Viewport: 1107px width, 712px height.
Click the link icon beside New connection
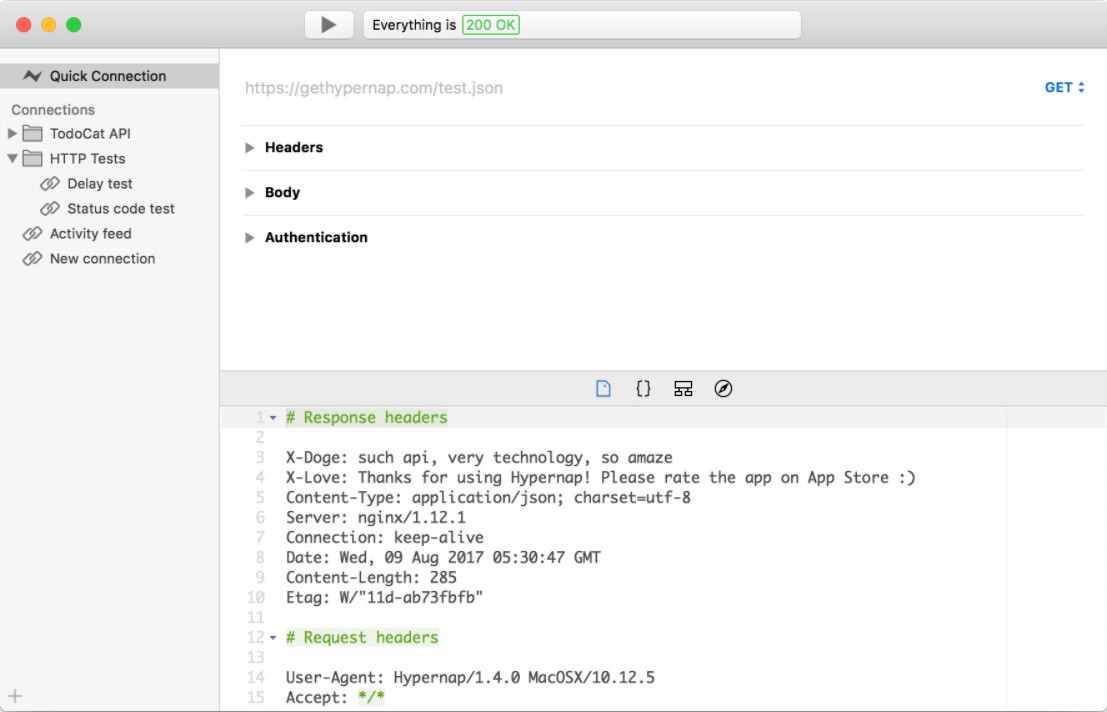point(32,259)
